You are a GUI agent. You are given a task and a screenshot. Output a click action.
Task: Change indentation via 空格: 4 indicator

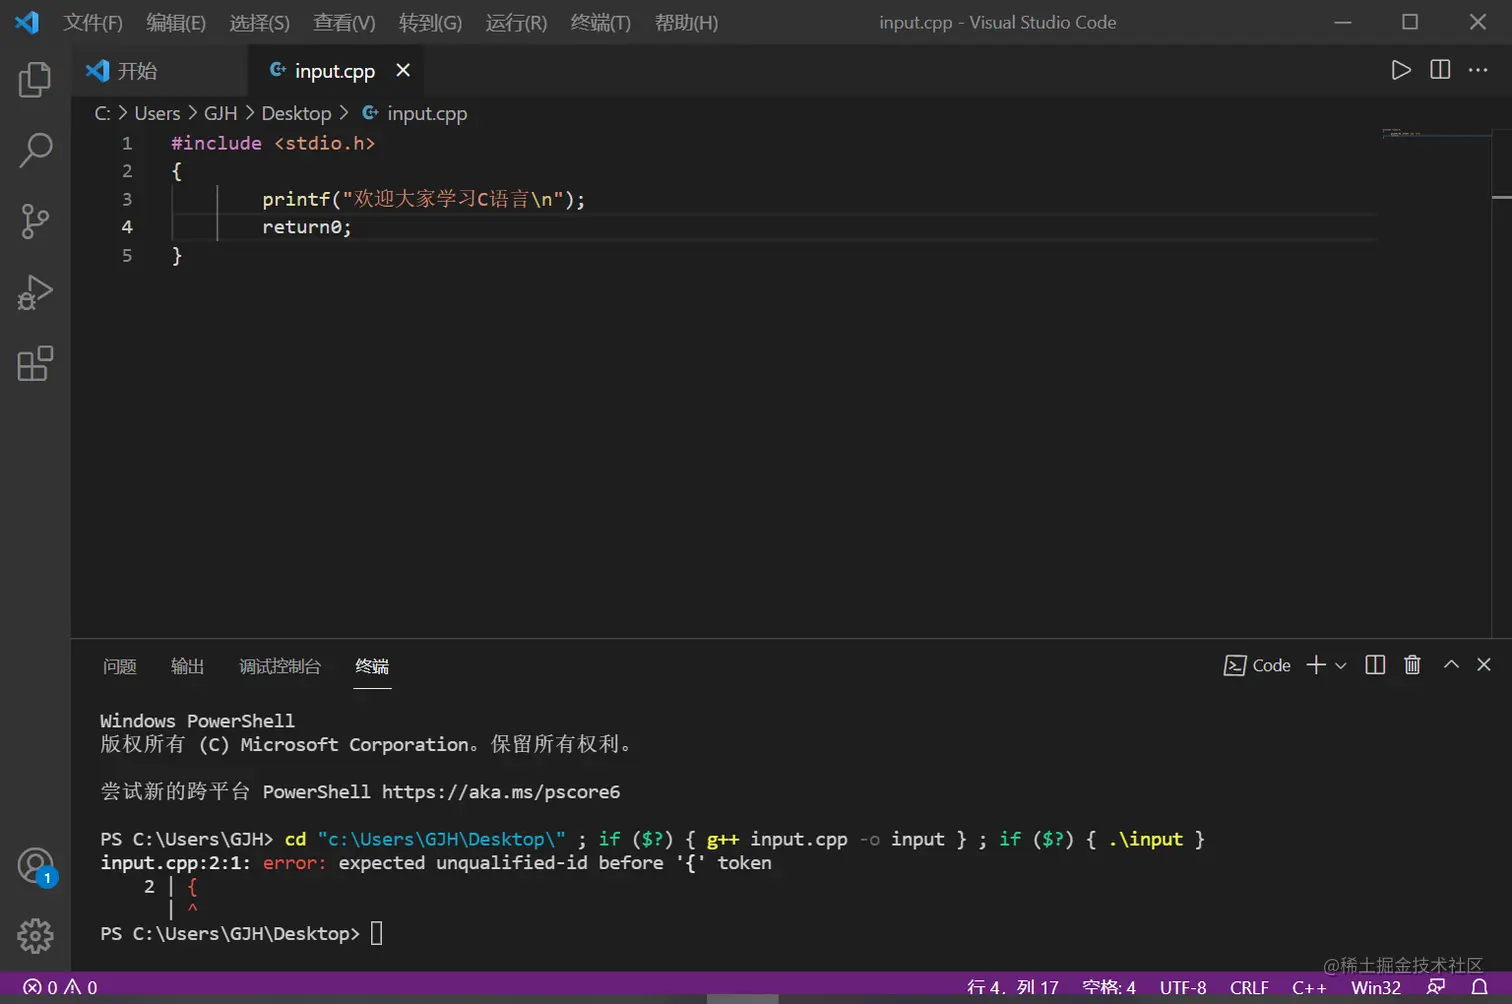click(x=1109, y=987)
